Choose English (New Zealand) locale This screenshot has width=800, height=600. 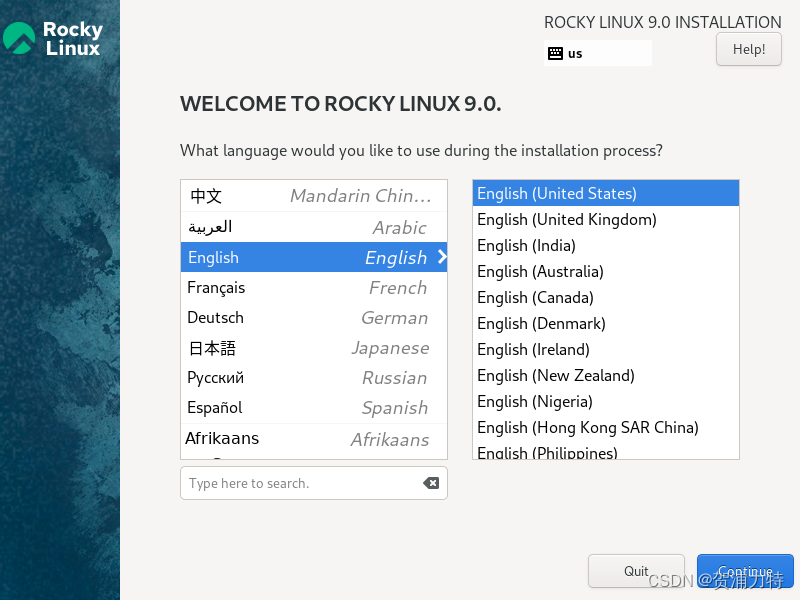tap(606, 376)
